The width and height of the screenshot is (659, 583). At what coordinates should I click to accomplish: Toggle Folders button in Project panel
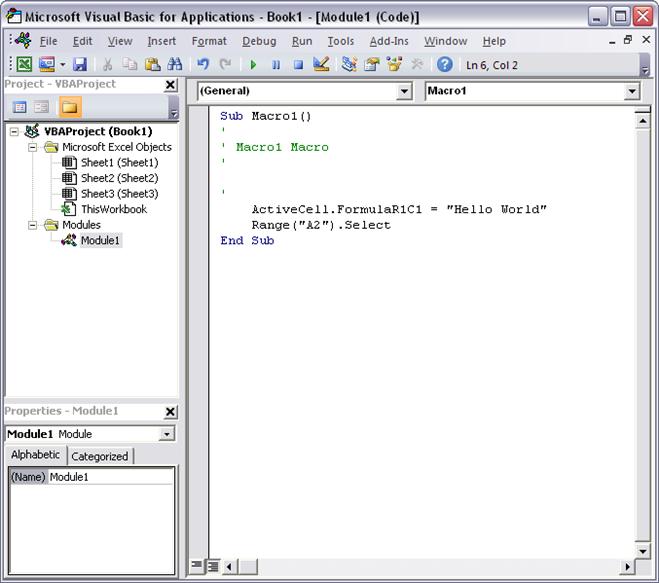click(x=70, y=107)
